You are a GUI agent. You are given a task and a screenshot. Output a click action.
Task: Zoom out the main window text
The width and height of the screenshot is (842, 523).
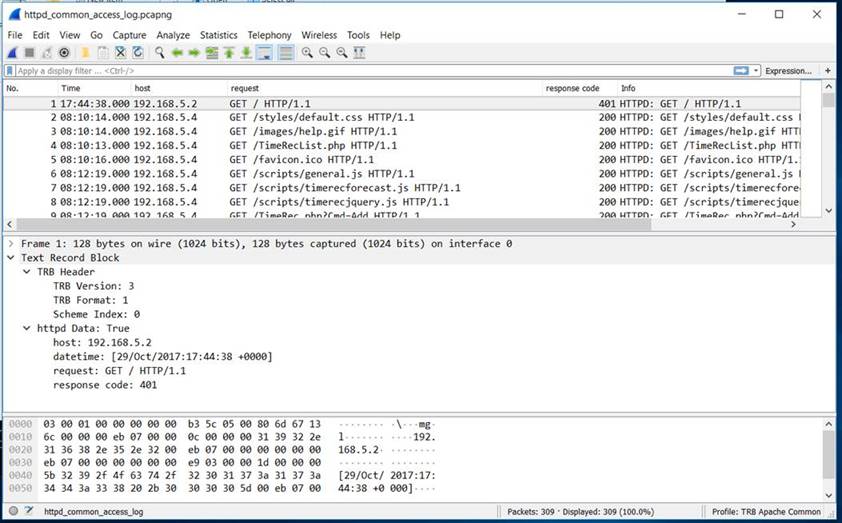pos(324,53)
